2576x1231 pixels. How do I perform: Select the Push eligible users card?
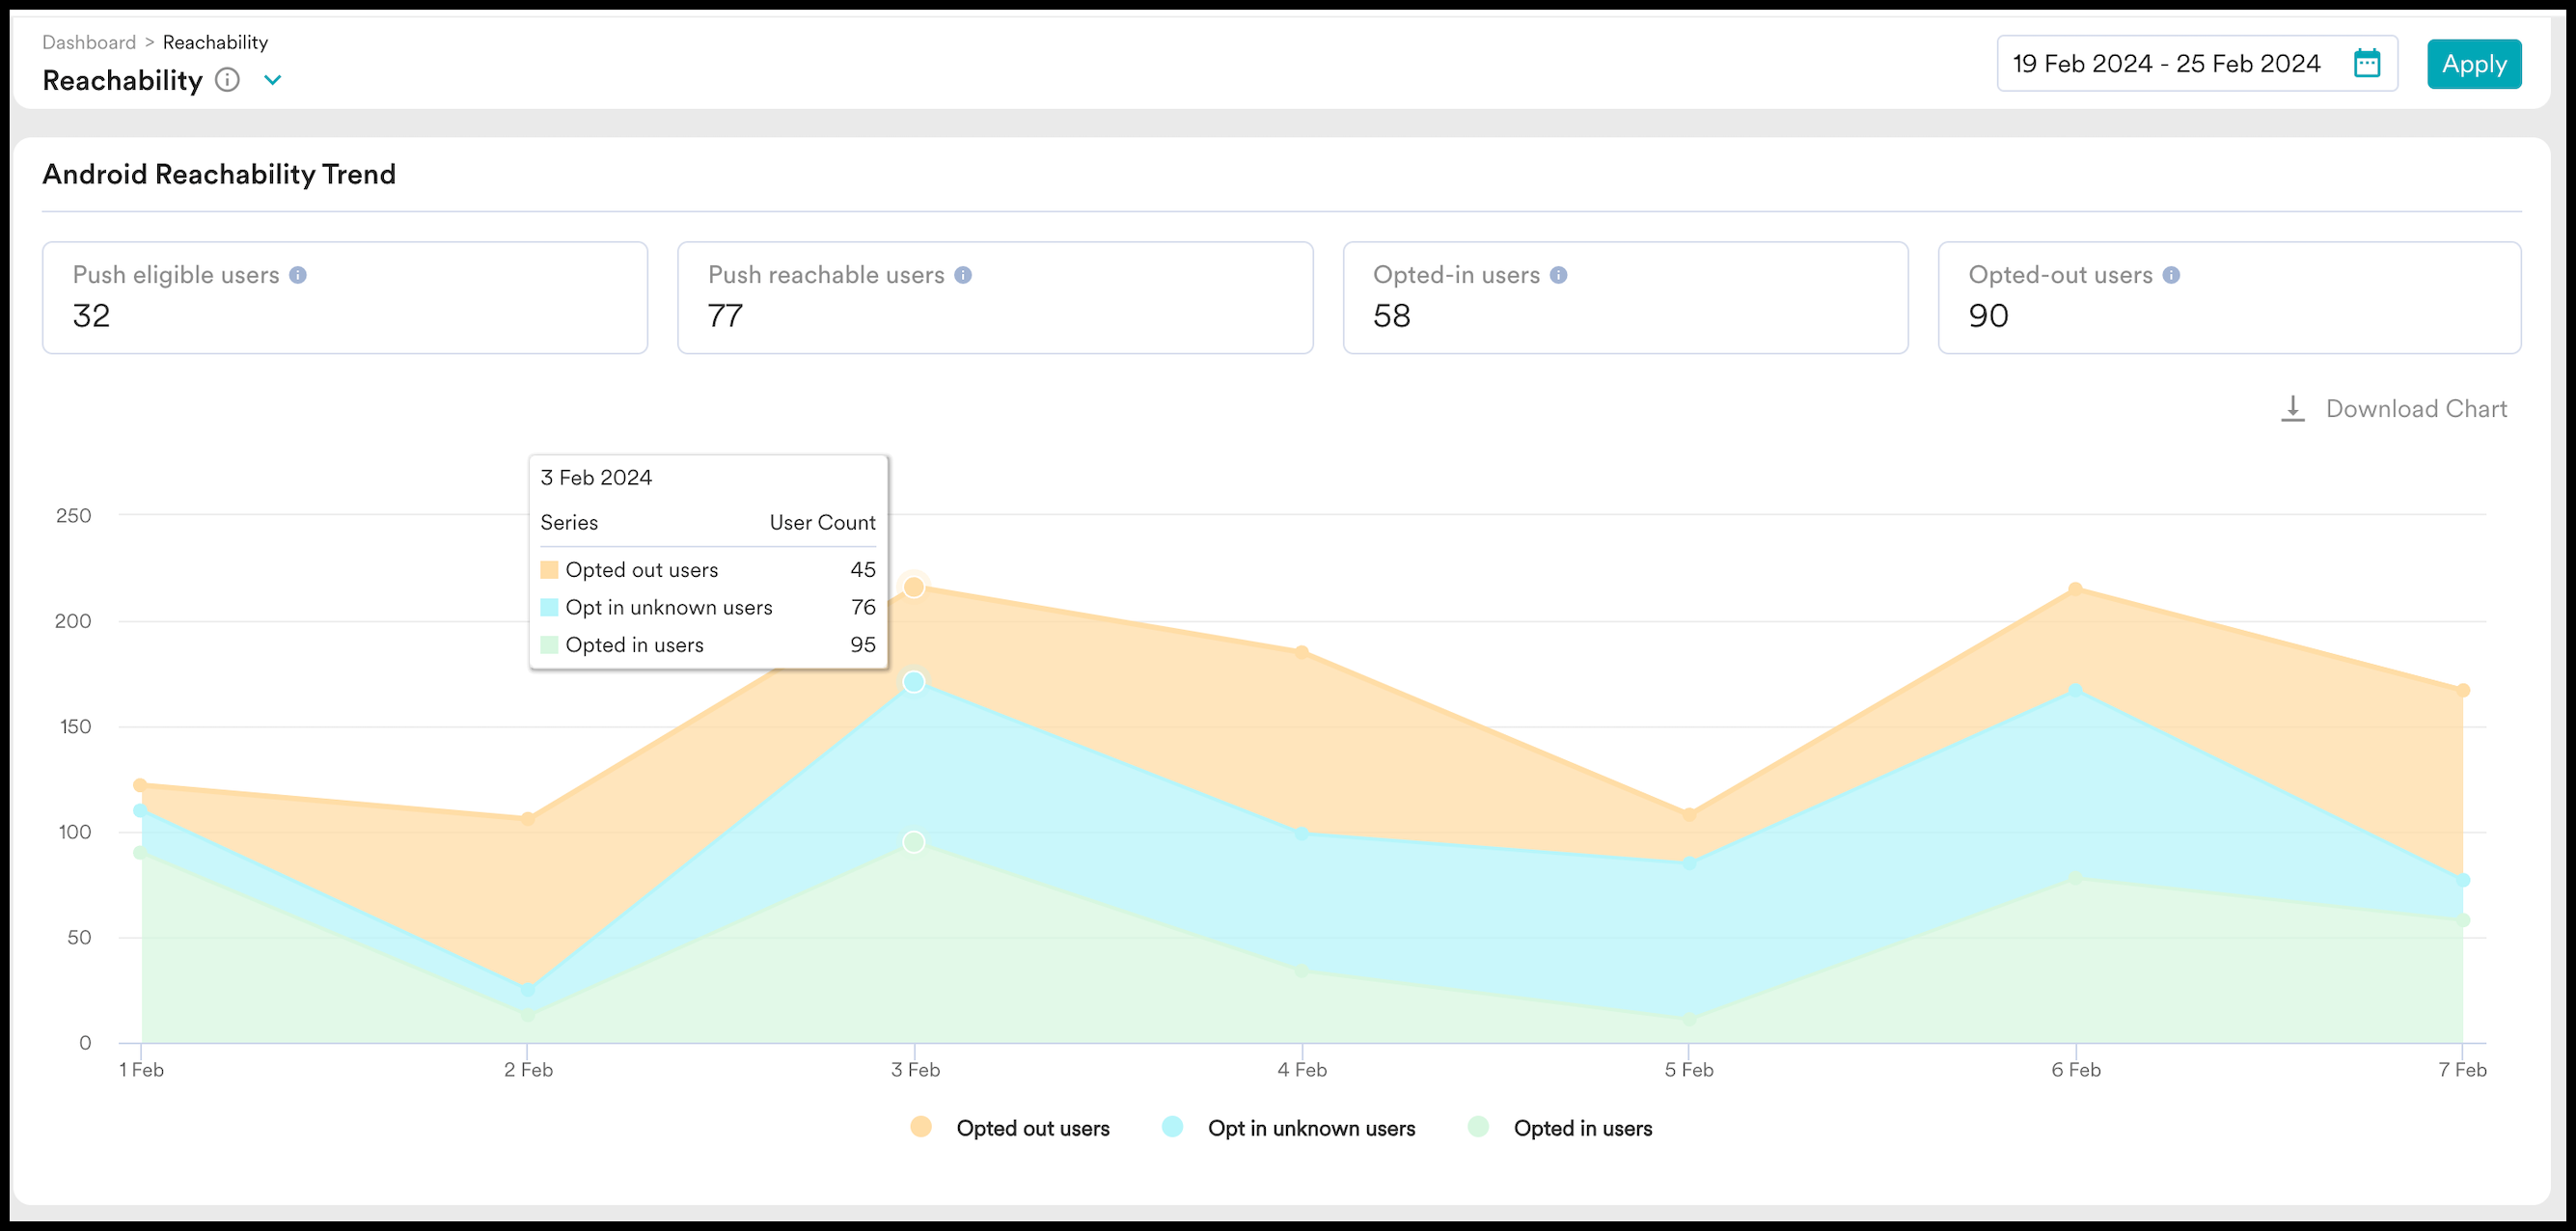[345, 297]
